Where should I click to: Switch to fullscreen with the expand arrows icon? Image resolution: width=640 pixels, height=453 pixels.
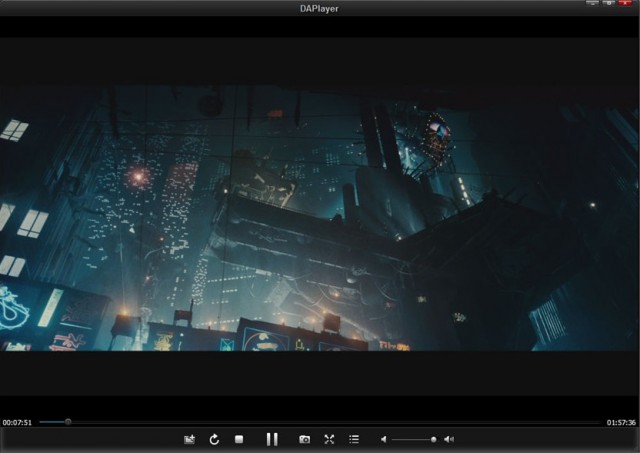coord(329,439)
